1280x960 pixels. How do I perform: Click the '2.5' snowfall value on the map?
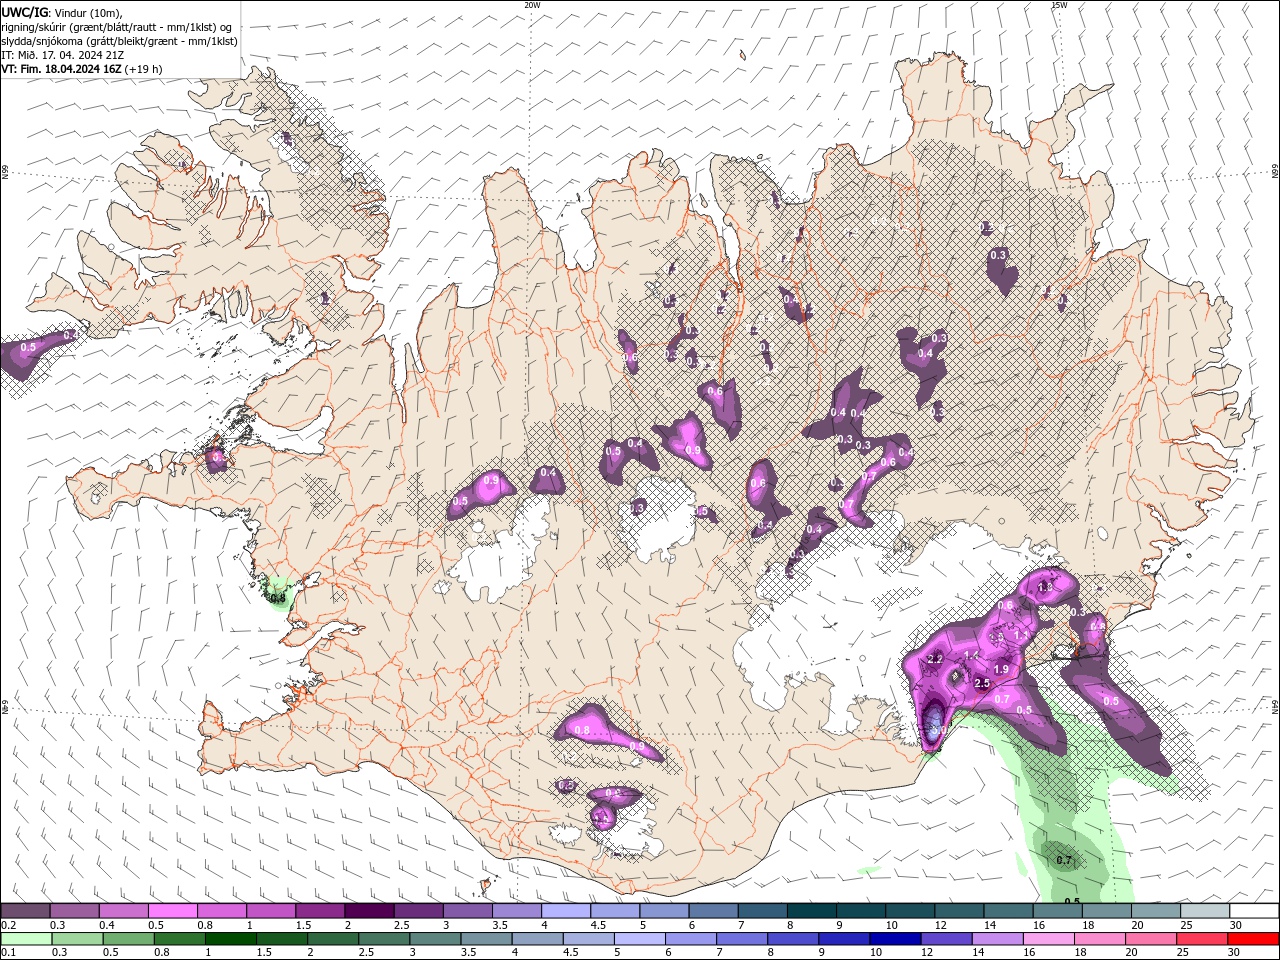[981, 683]
